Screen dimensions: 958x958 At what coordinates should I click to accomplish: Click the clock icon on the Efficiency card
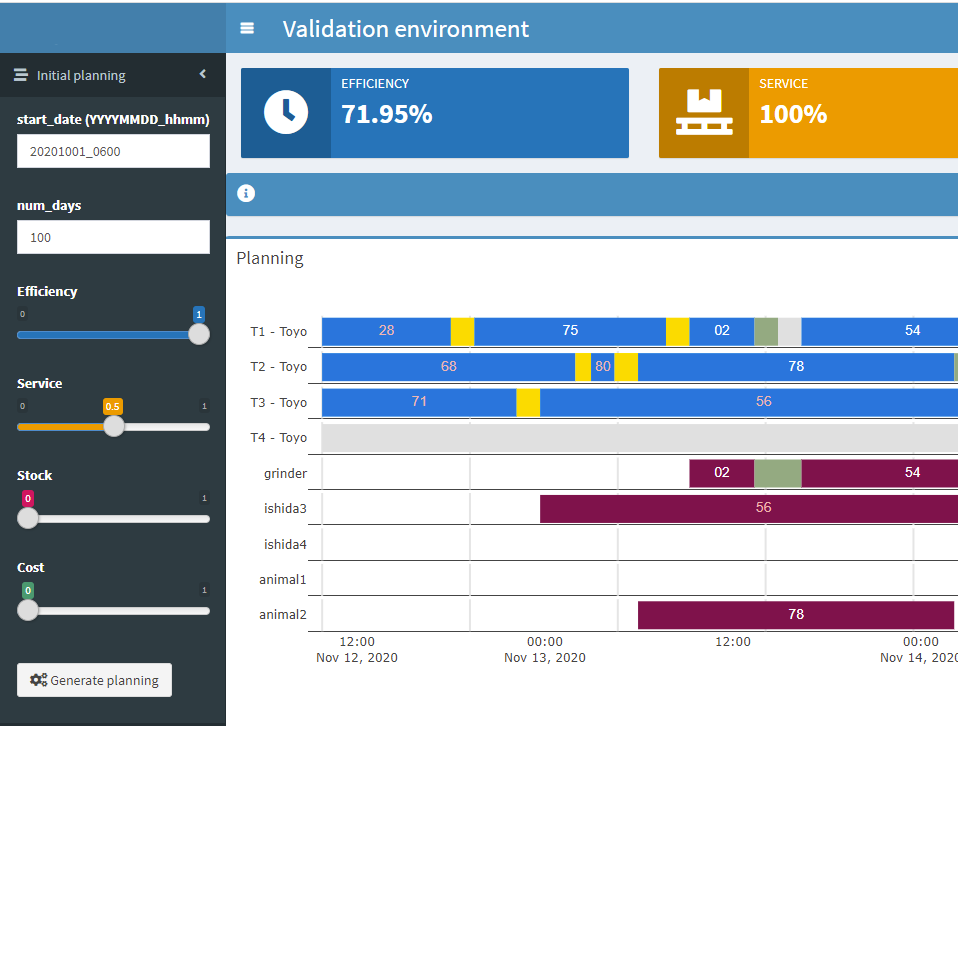pyautogui.click(x=284, y=112)
